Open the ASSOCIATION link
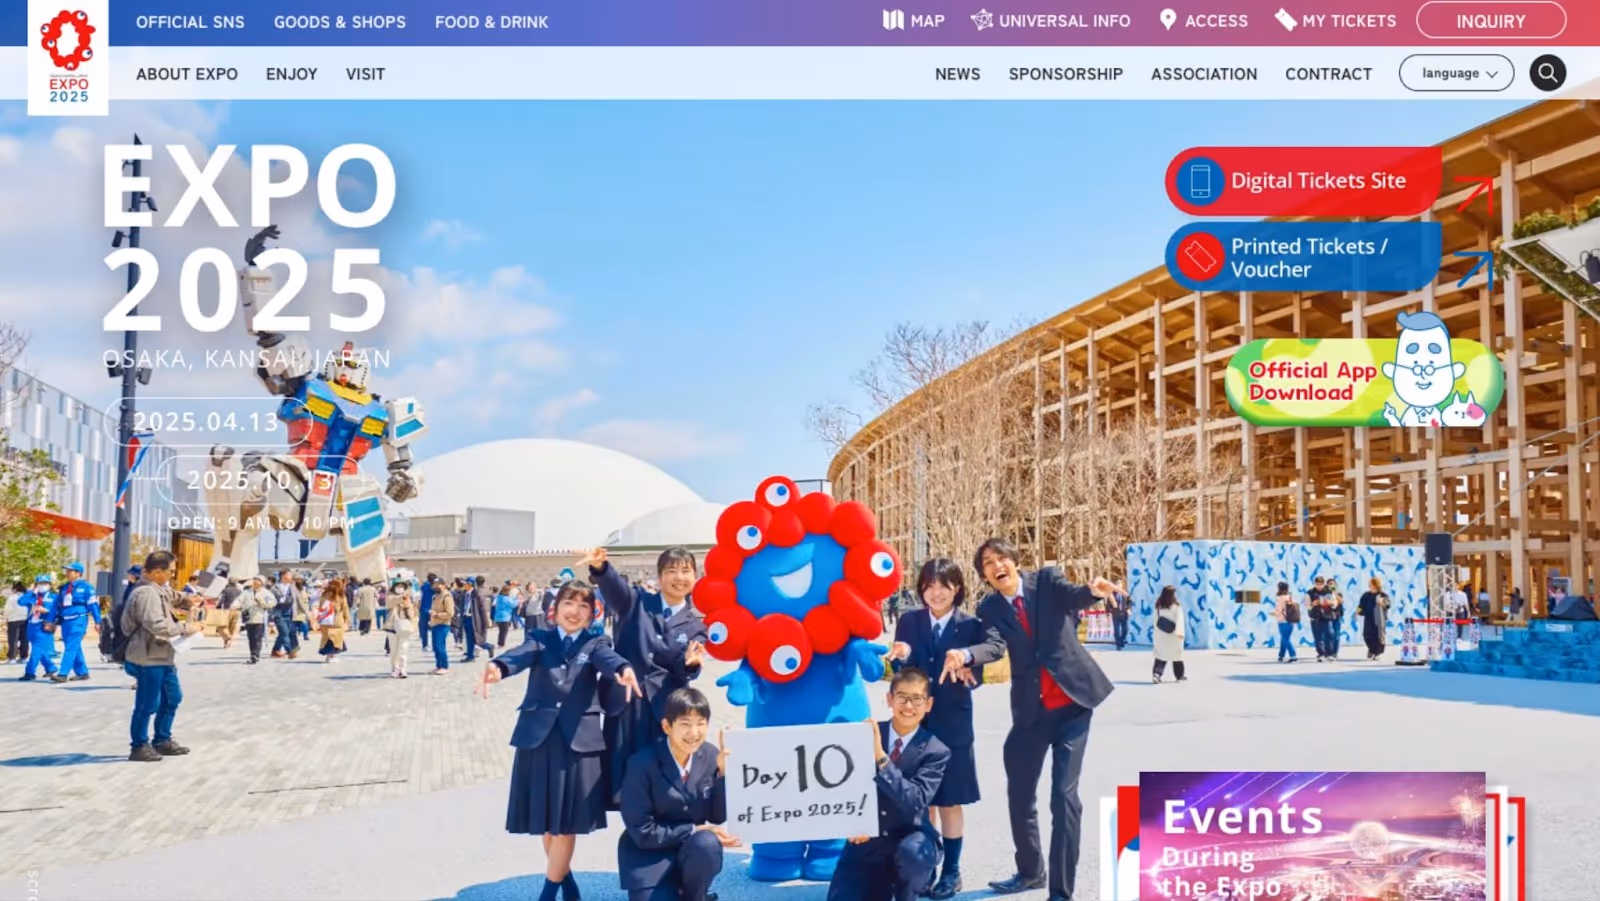This screenshot has height=901, width=1600. coord(1204,74)
